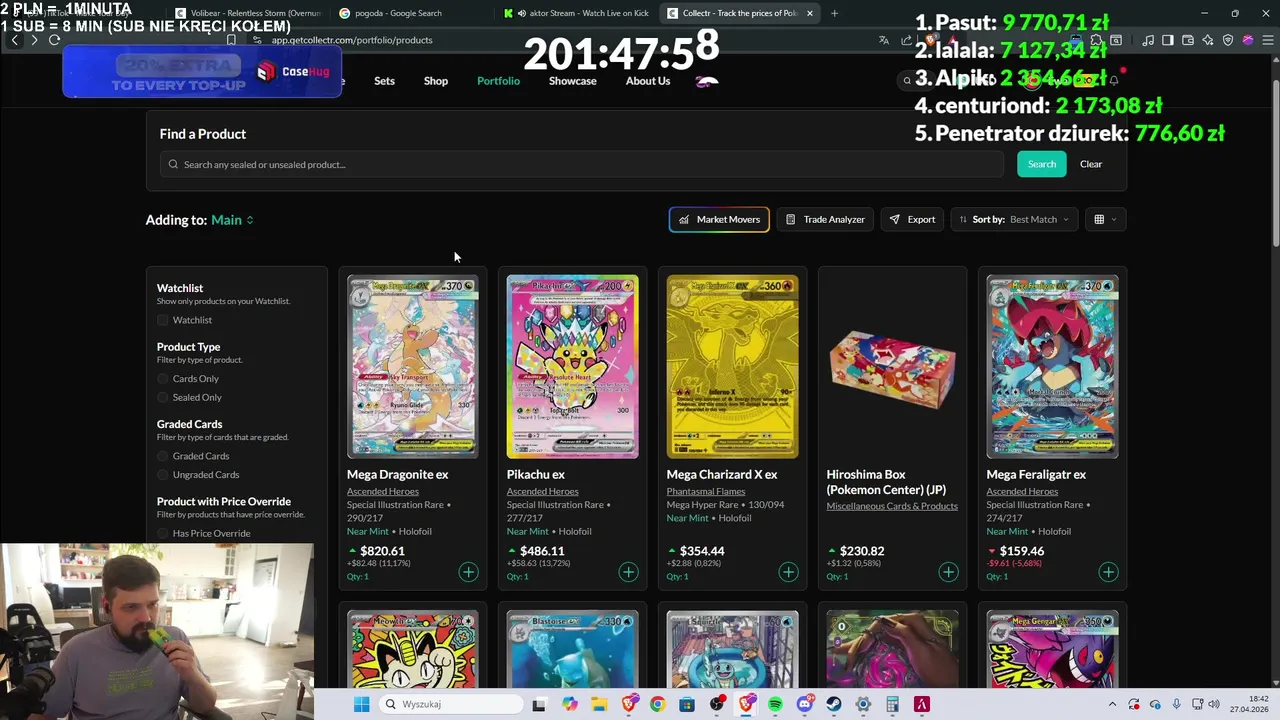Open the browser hamburger main menu
1280x720 pixels.
click(1266, 40)
